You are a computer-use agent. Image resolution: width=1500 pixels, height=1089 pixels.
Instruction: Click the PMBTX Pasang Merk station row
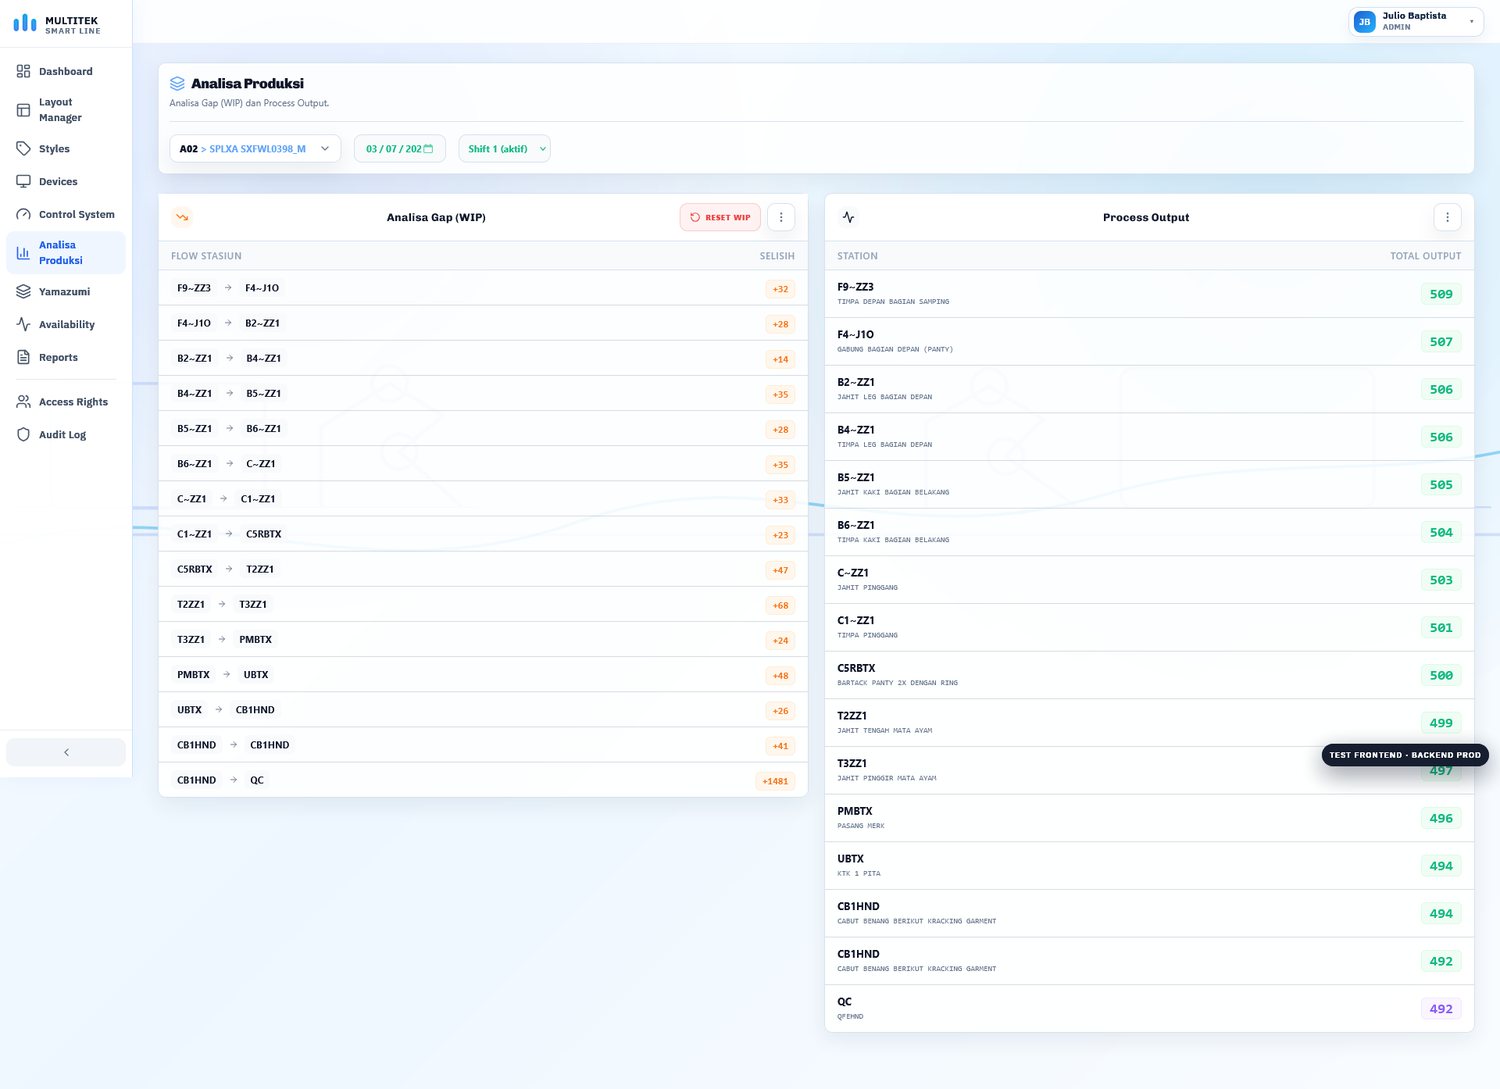[1149, 818]
